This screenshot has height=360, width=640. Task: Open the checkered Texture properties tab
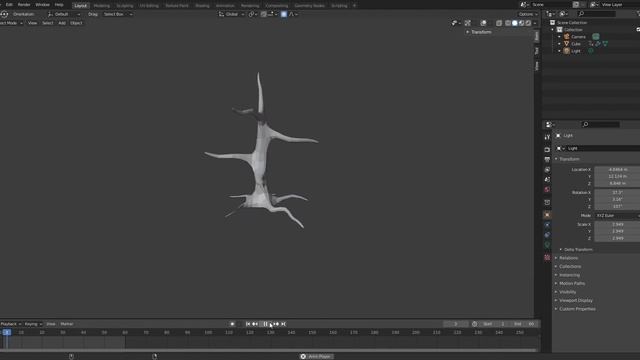tap(547, 258)
